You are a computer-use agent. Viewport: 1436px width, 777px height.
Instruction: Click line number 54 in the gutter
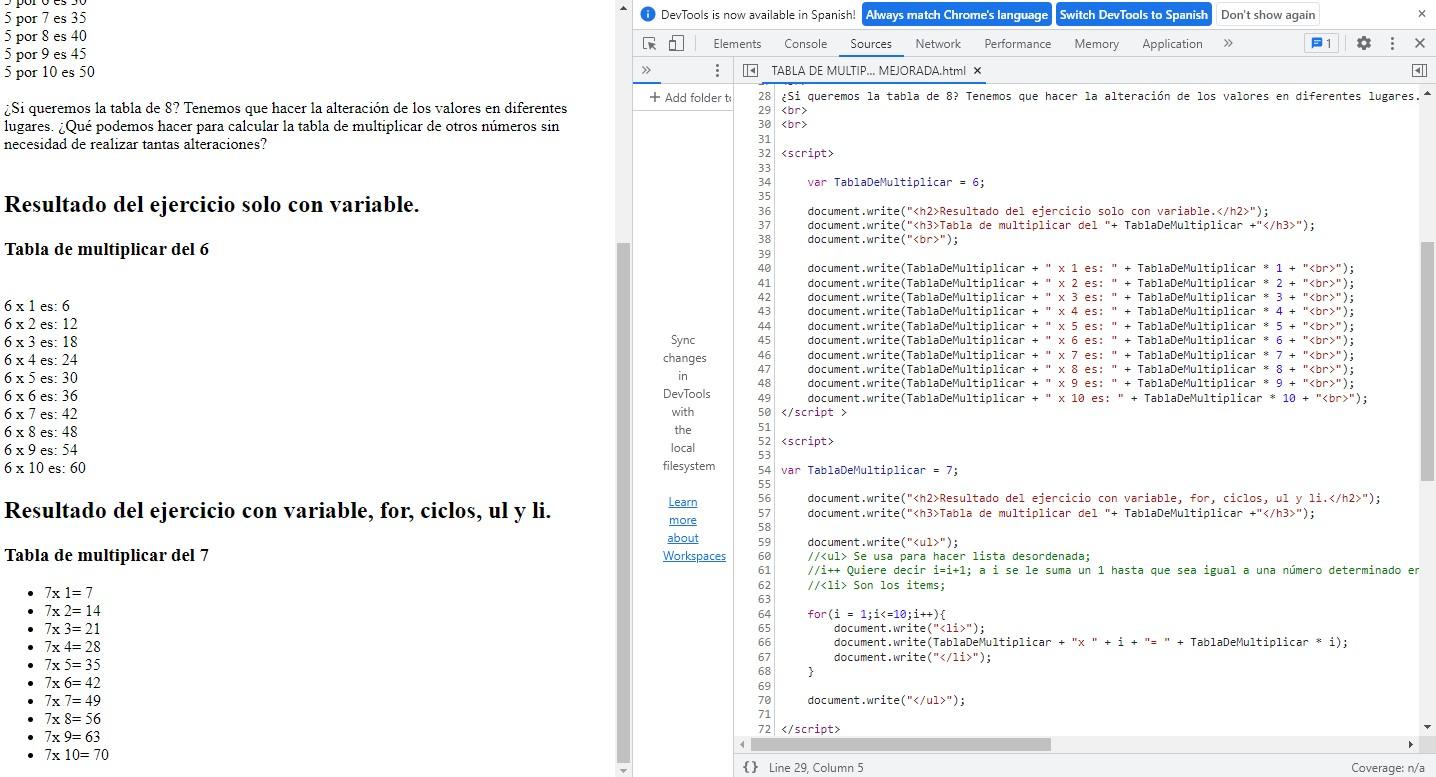pyautogui.click(x=765, y=470)
